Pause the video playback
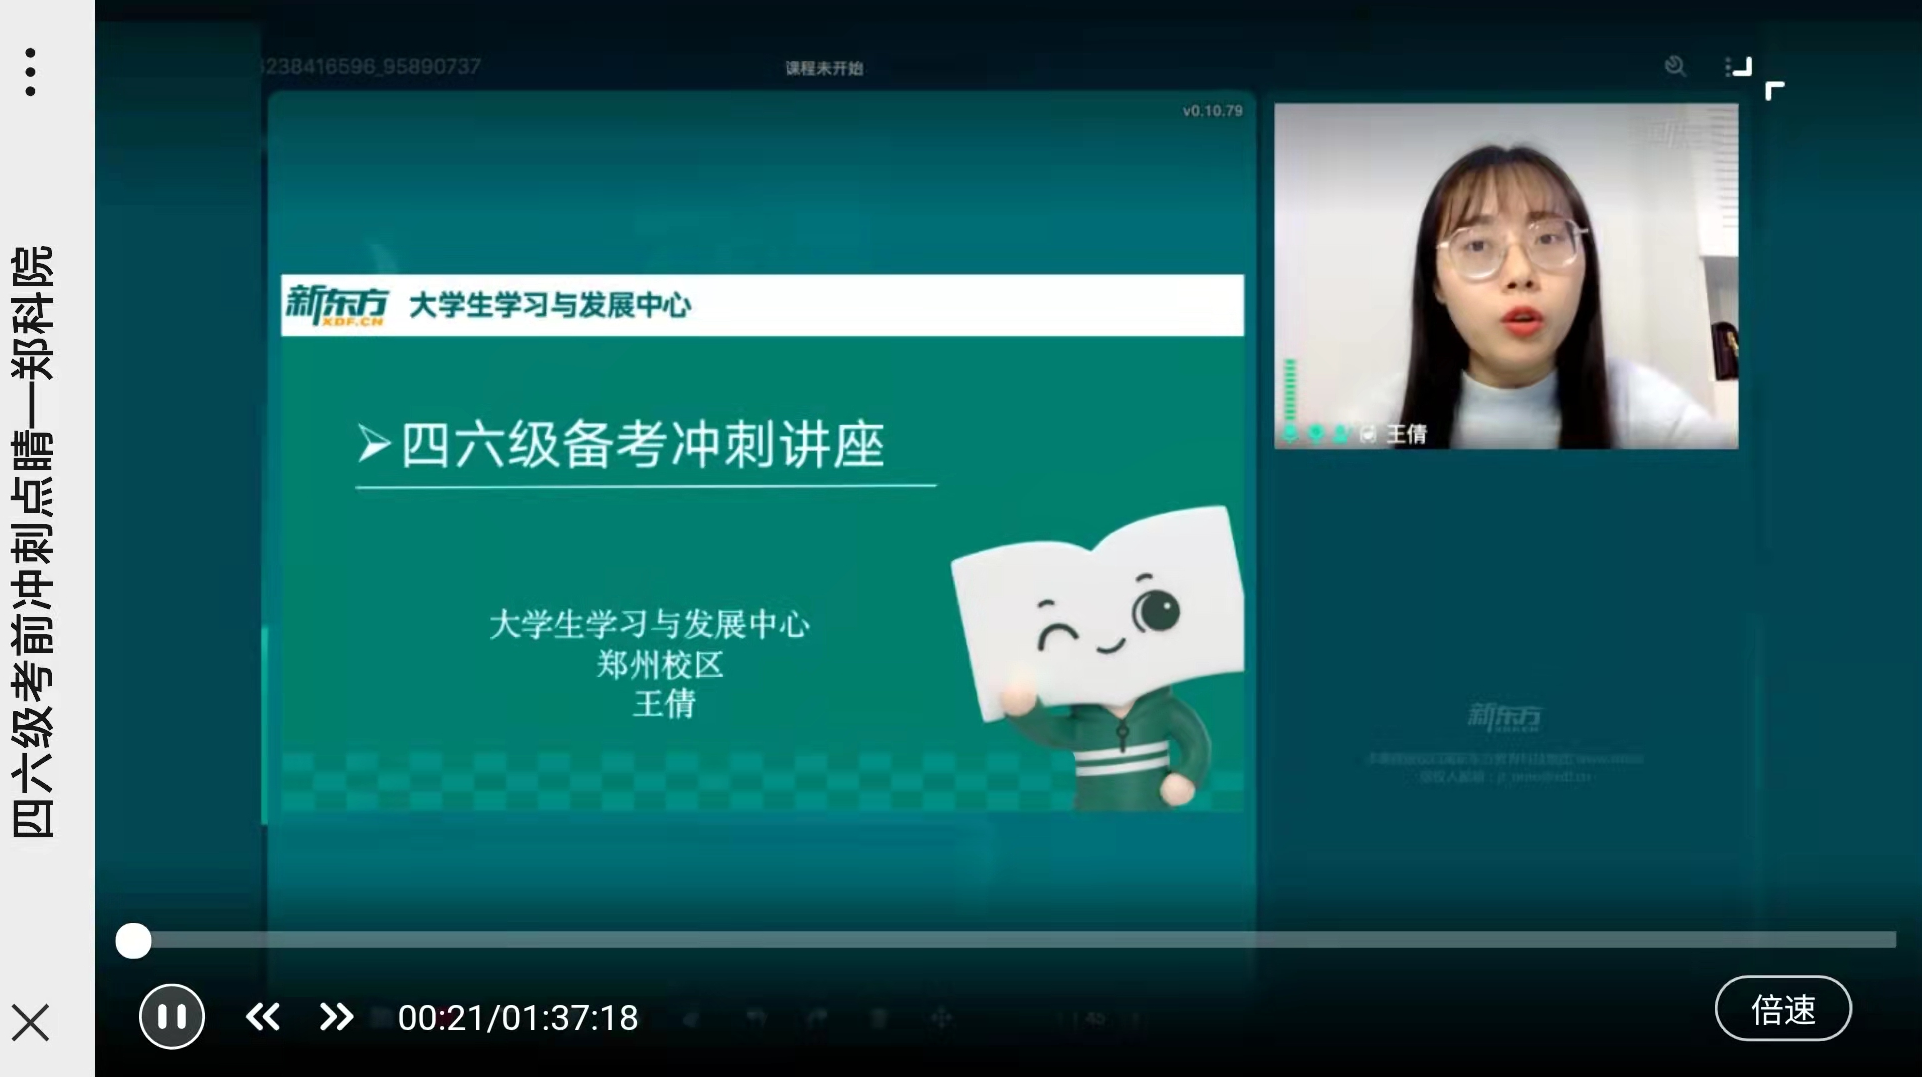The height and width of the screenshot is (1077, 1922). tap(171, 1017)
